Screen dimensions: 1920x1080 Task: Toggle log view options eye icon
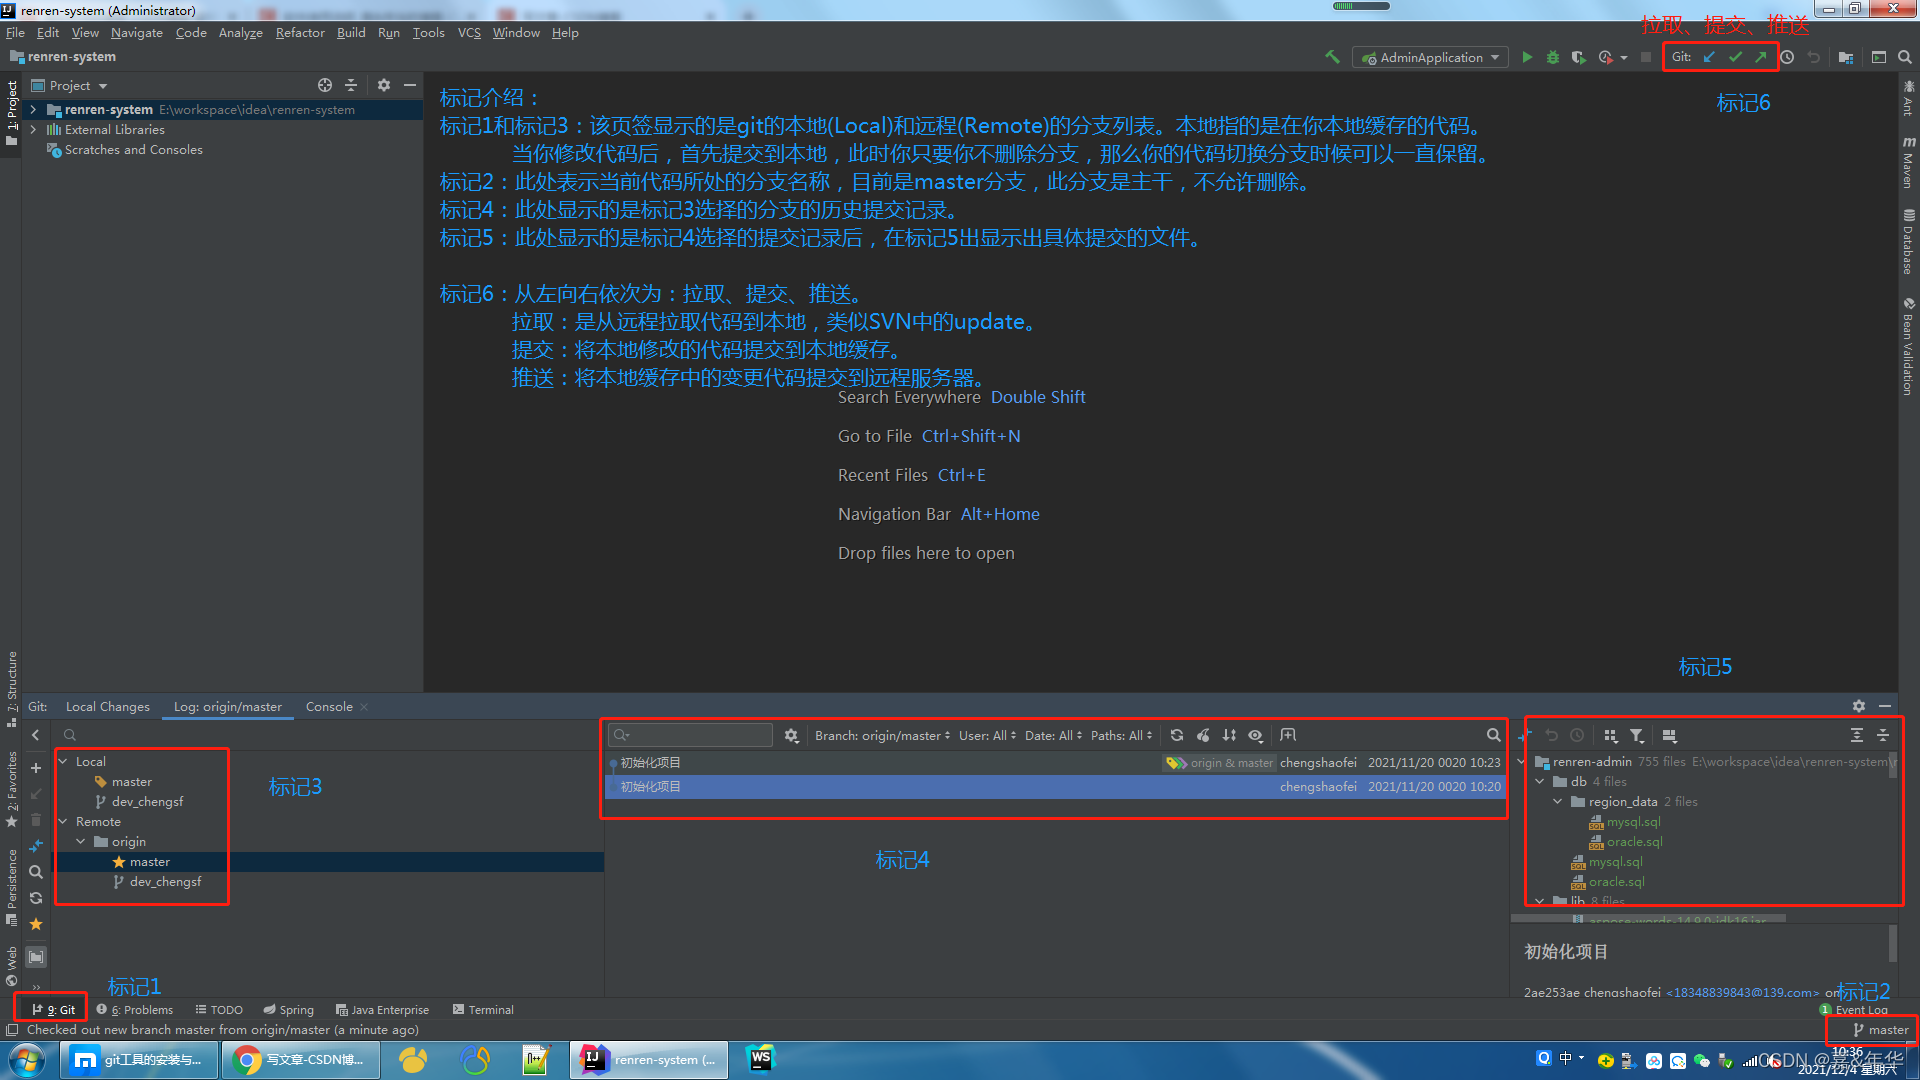click(x=1255, y=735)
